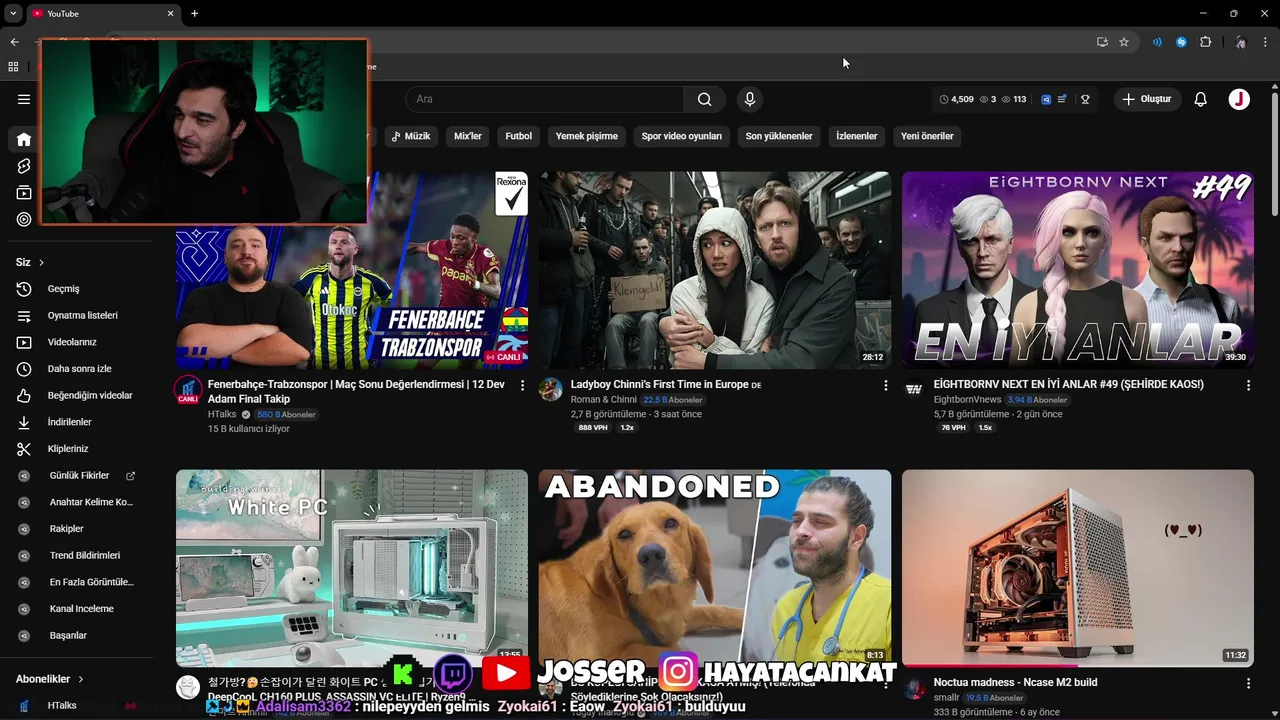
Task: Open EightbornVnews channel name link
Action: 967,400
